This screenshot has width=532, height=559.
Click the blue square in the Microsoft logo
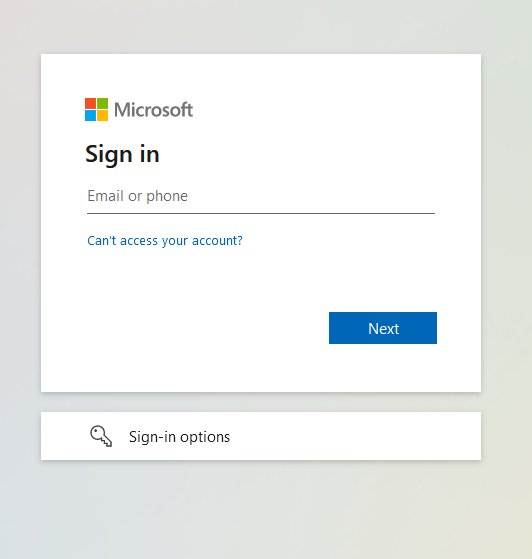tap(90, 116)
